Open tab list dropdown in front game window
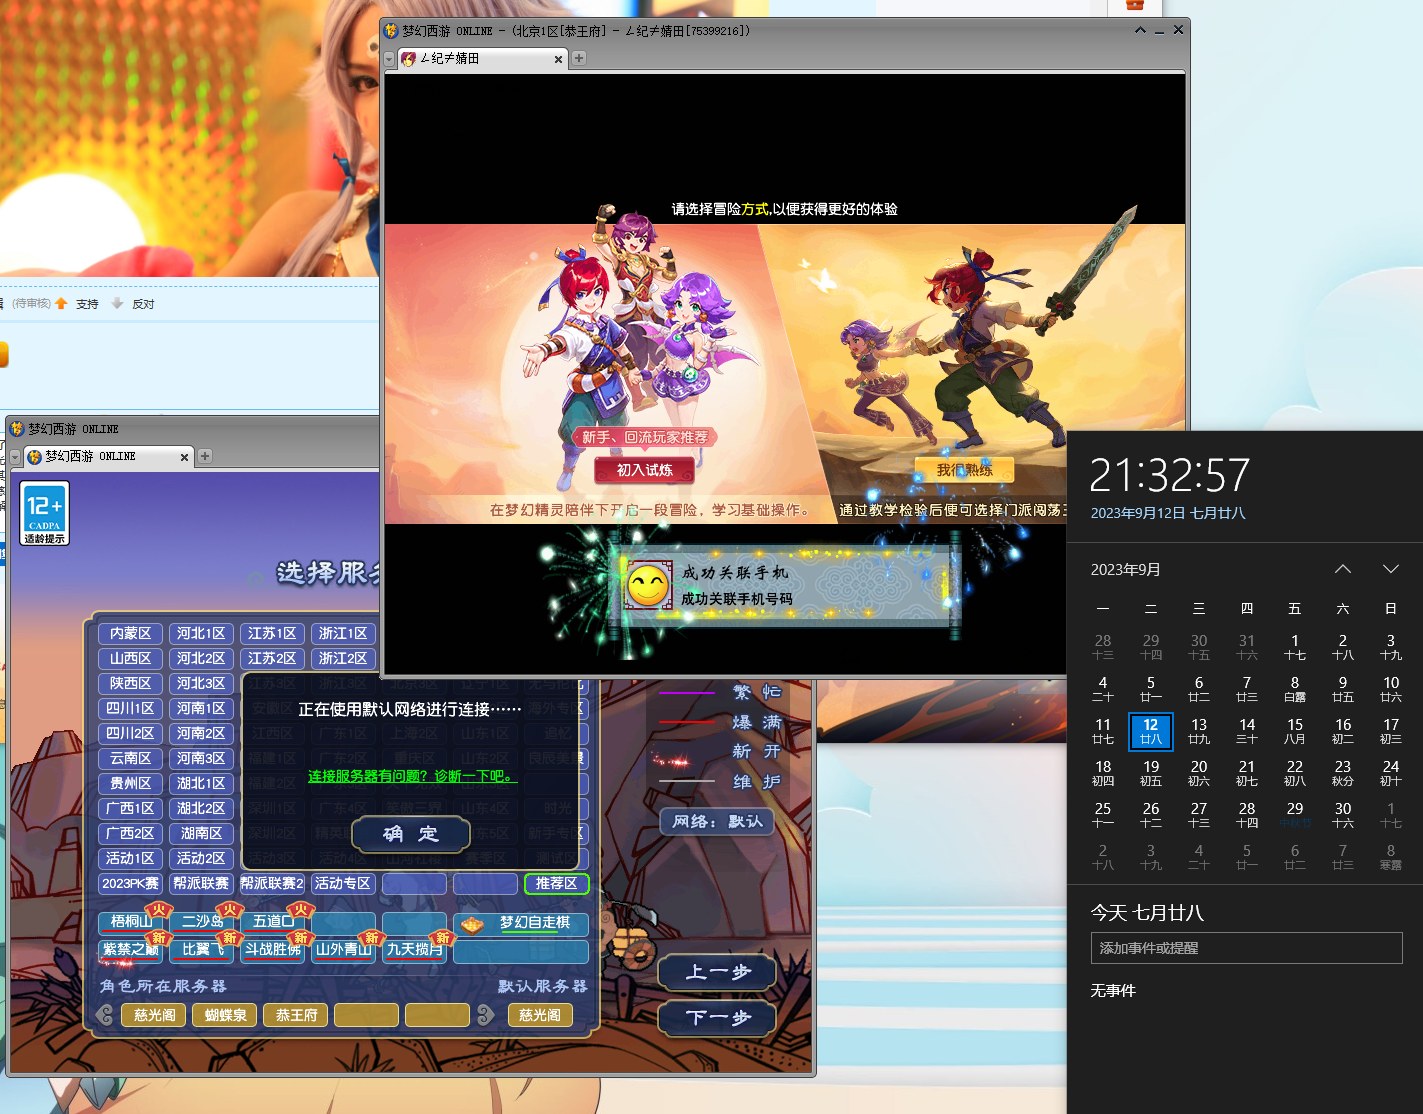The width and height of the screenshot is (1423, 1114). 390,59
